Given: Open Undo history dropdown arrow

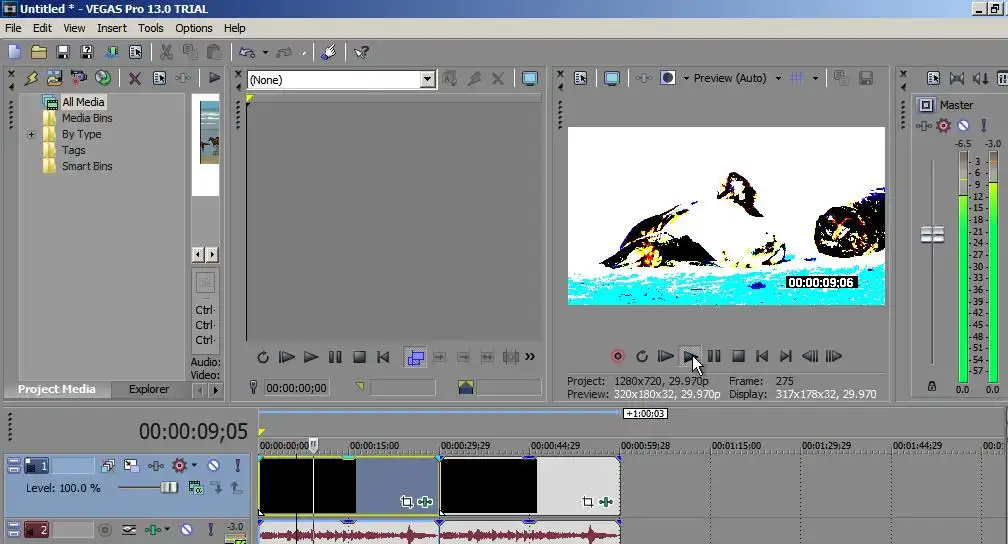Looking at the screenshot, I should click(x=265, y=53).
